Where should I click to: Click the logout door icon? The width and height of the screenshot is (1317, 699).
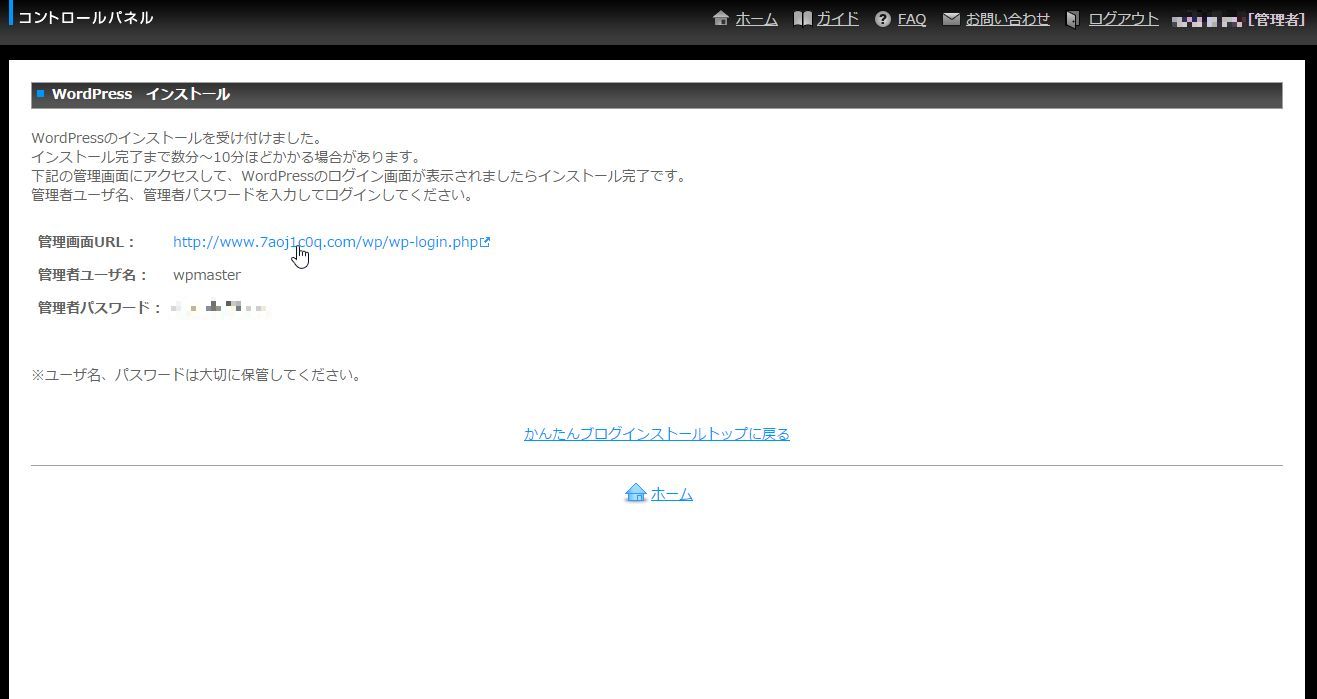point(1073,19)
